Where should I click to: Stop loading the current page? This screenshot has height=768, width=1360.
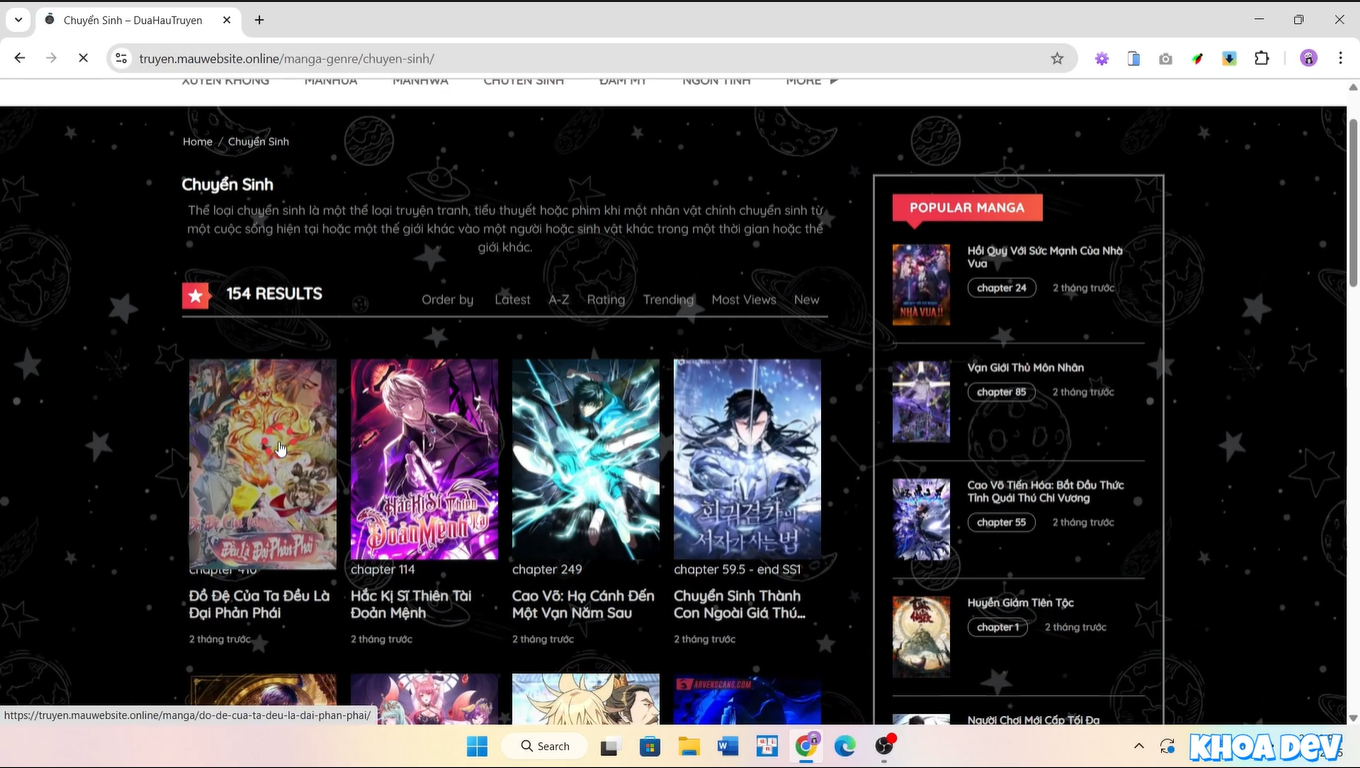pyautogui.click(x=83, y=58)
